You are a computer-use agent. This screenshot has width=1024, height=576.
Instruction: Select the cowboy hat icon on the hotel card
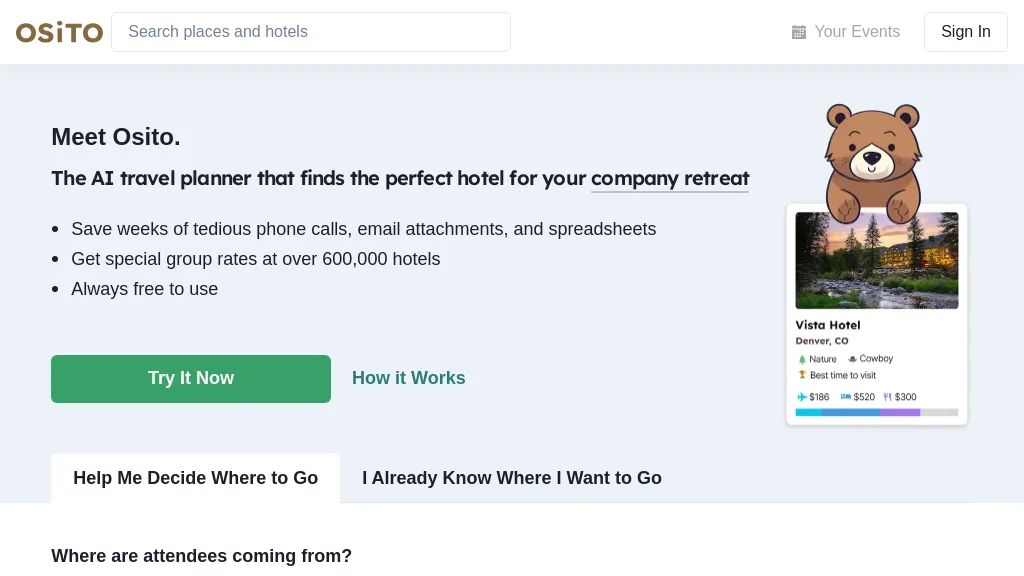852,358
